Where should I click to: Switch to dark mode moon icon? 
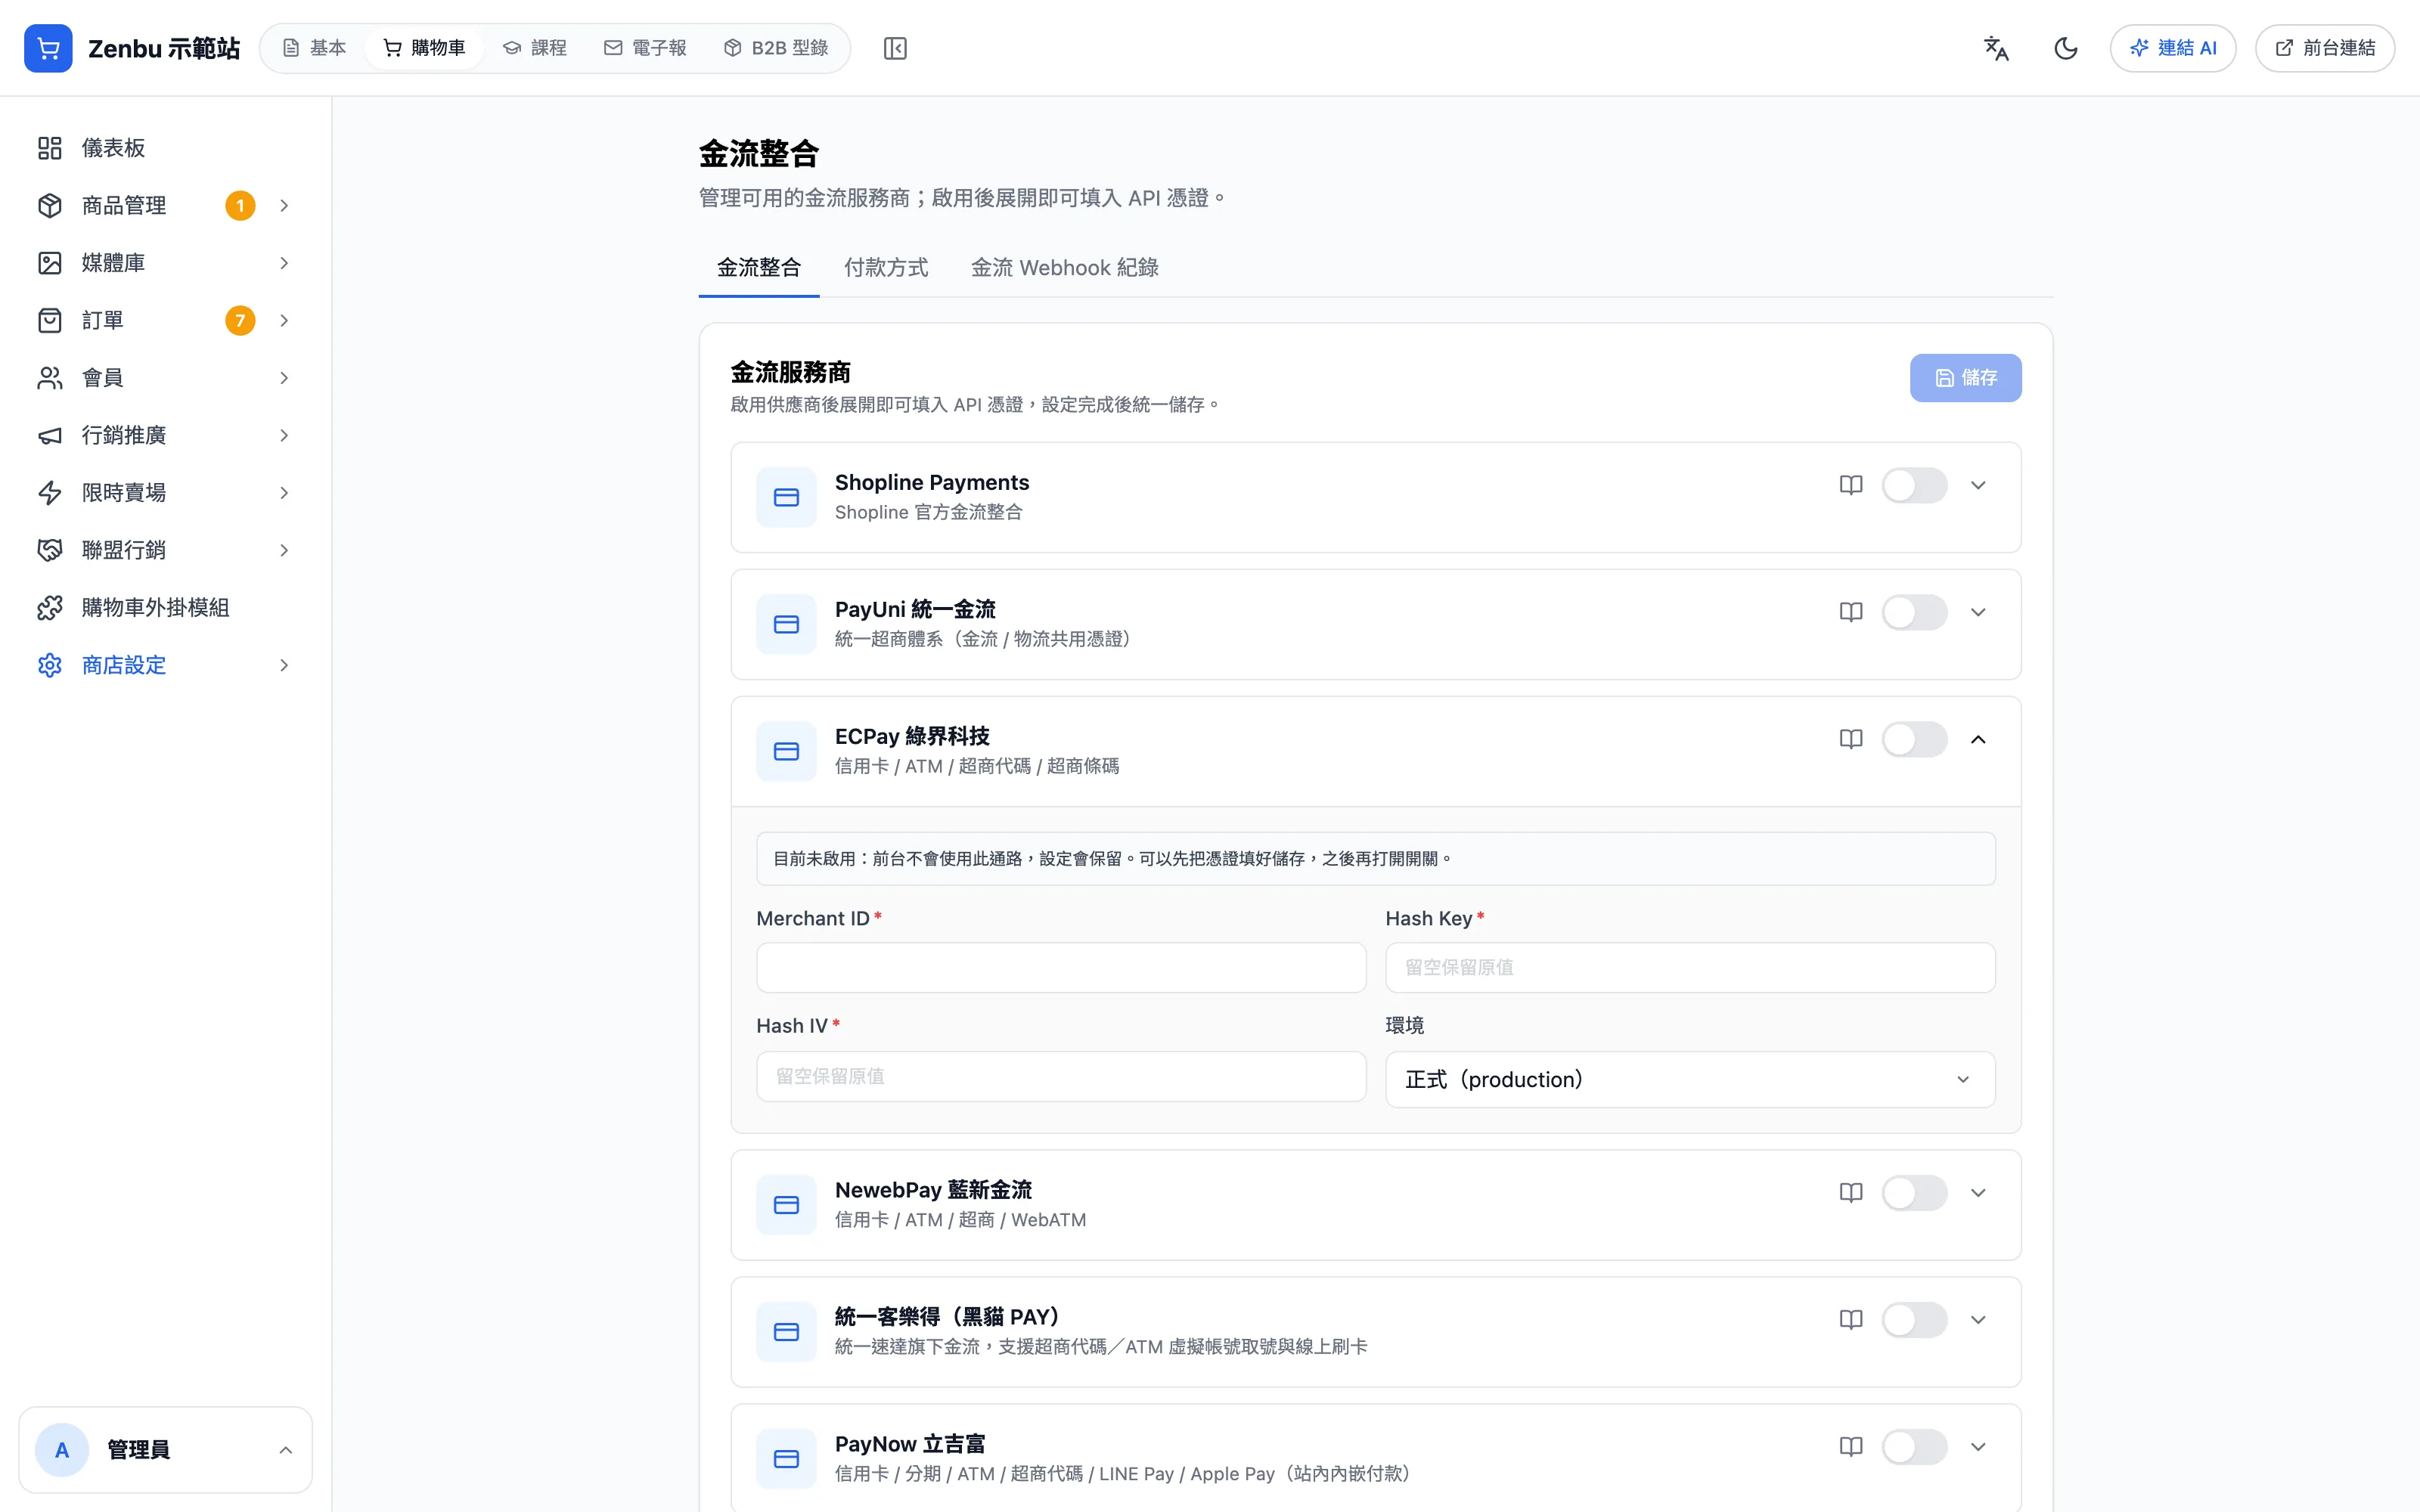point(2066,48)
